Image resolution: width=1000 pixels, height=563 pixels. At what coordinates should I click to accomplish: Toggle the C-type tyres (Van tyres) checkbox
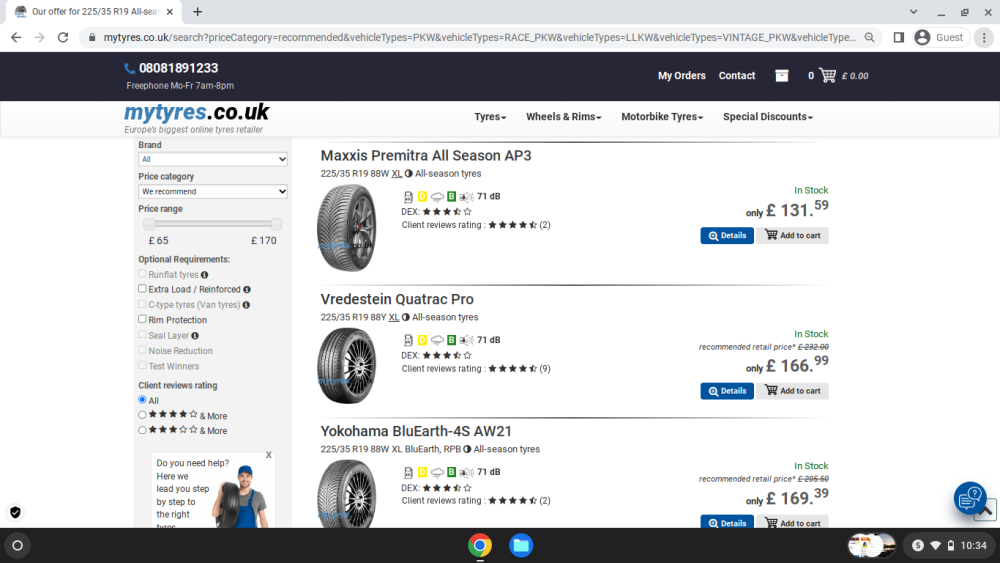(142, 304)
